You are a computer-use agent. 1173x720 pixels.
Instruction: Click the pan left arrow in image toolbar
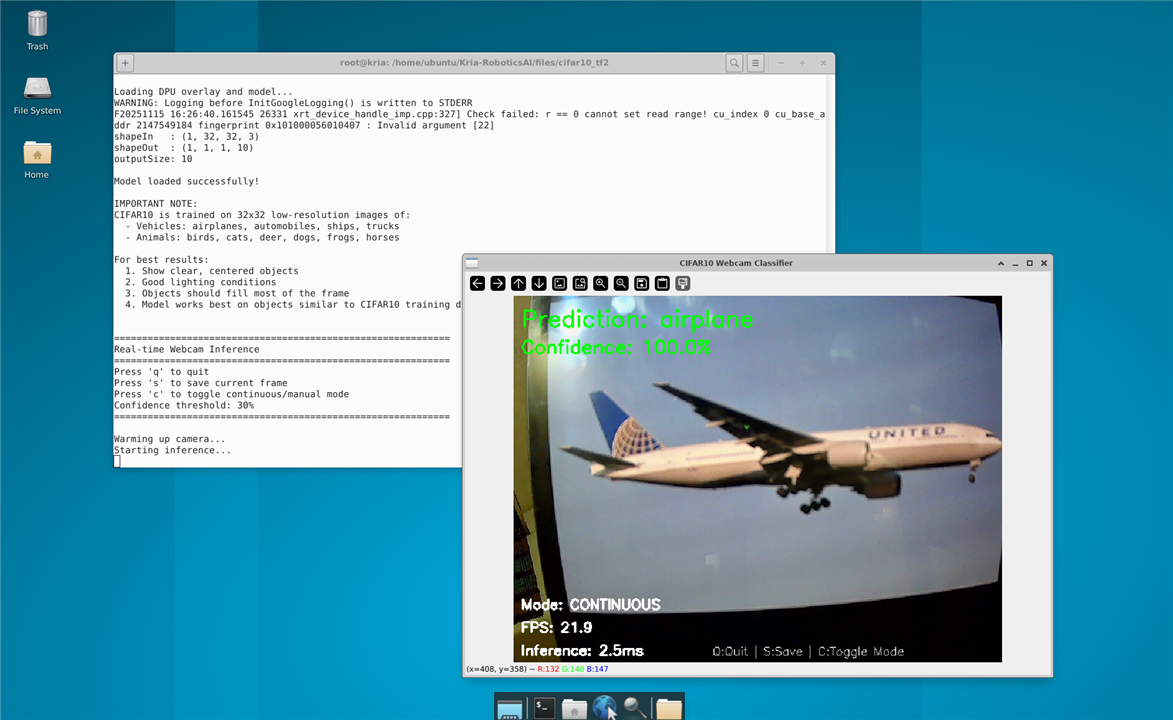478,284
